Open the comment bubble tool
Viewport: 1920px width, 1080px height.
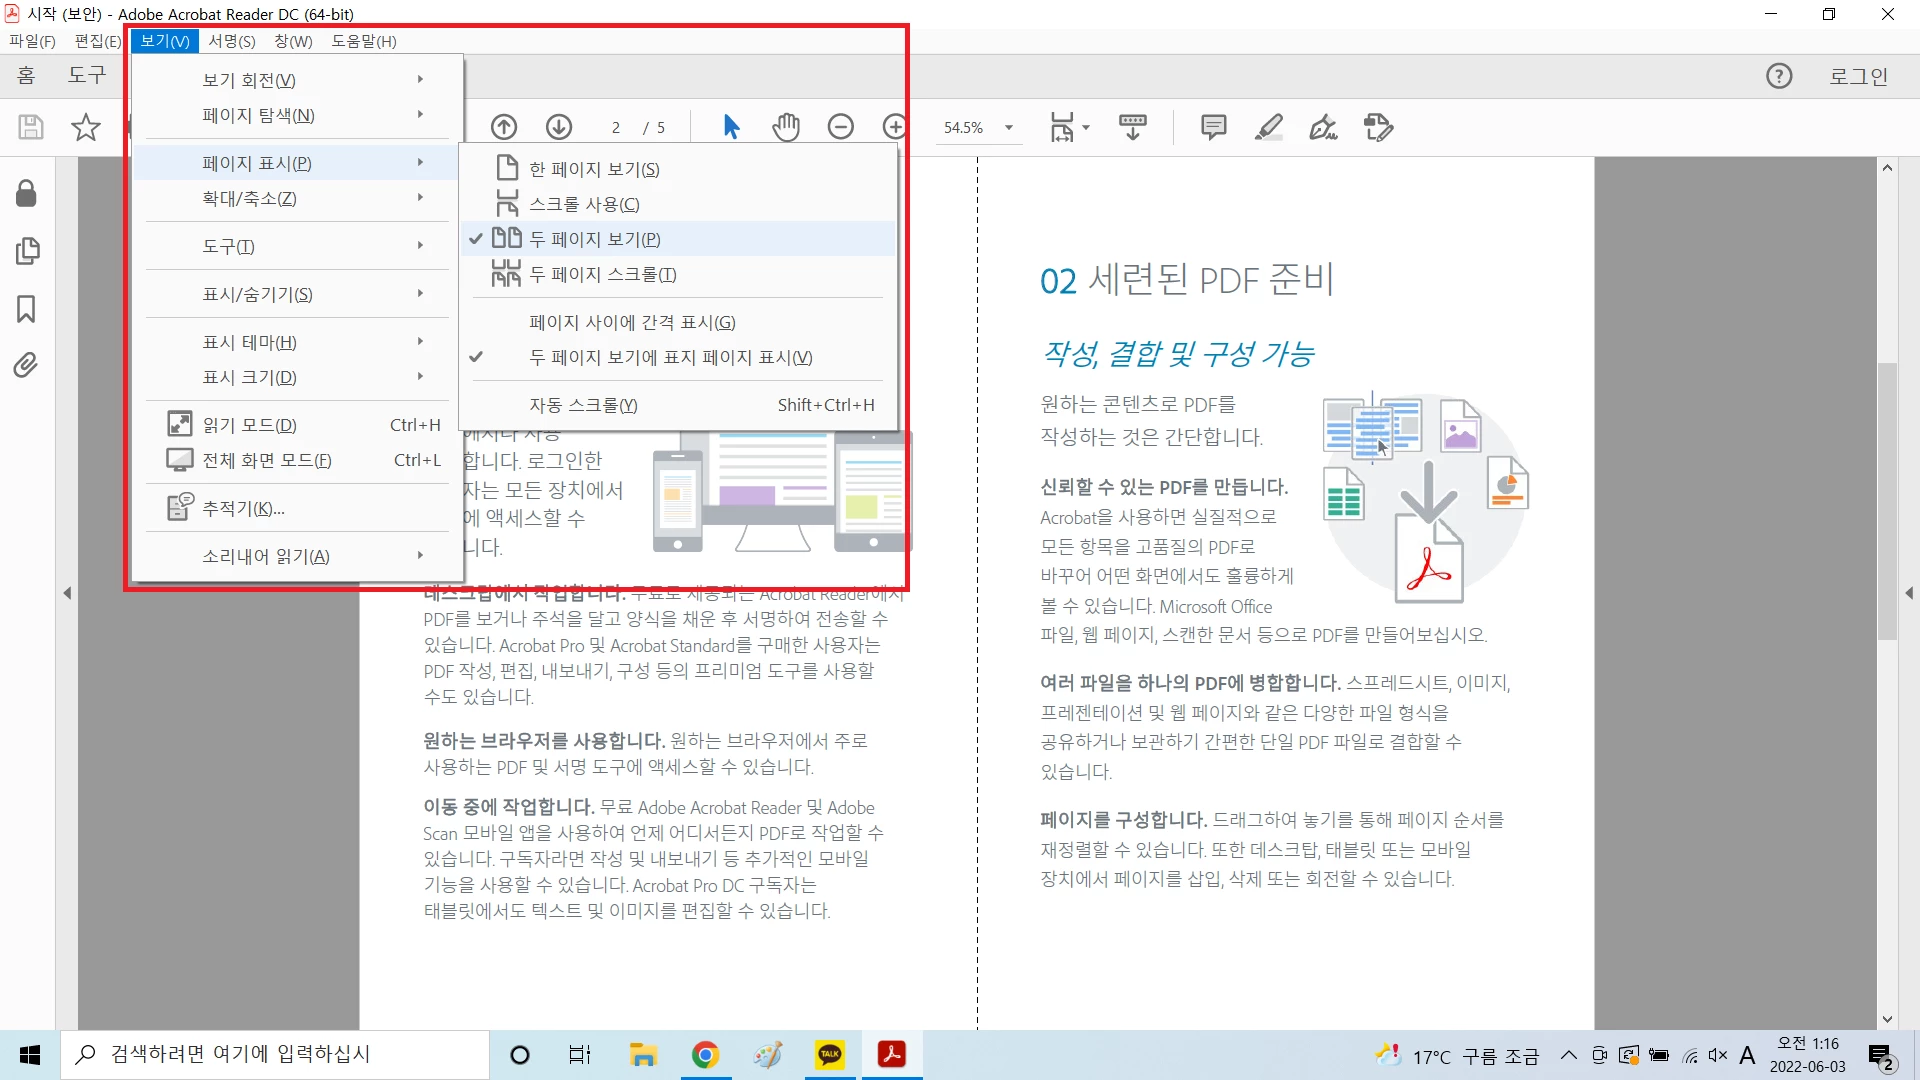[1213, 127]
